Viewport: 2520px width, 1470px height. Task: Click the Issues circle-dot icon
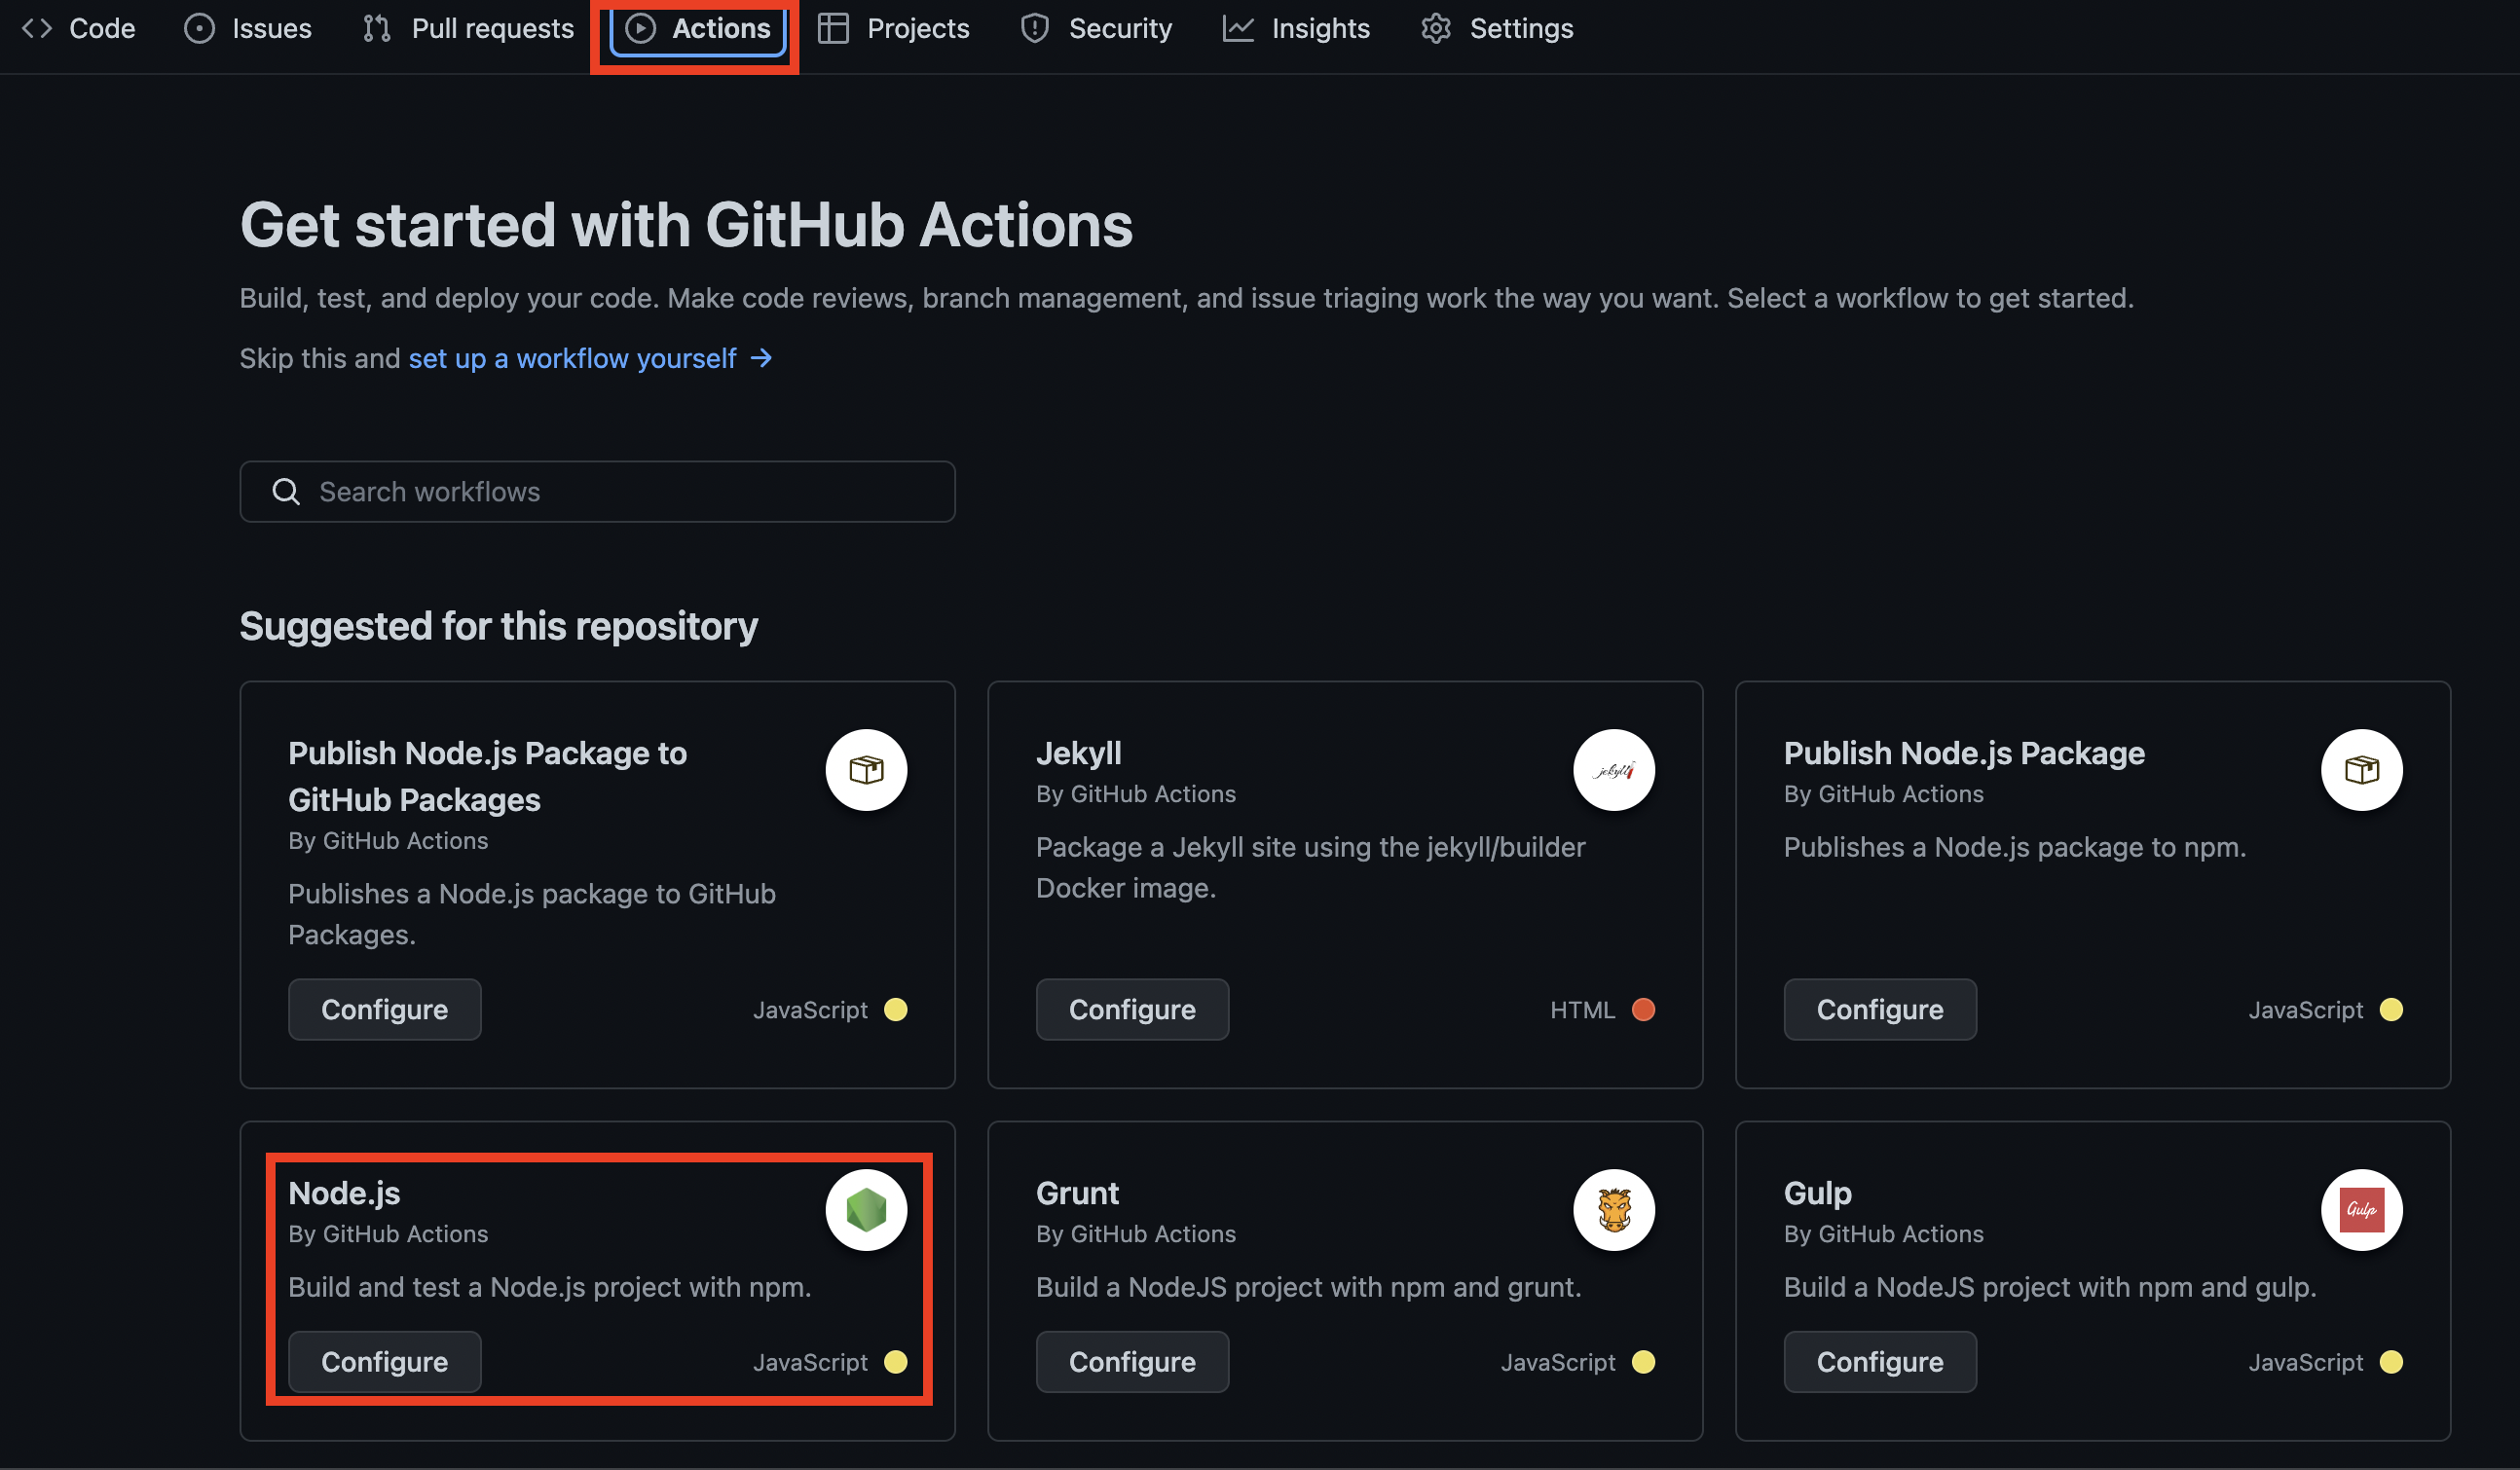coord(199,28)
